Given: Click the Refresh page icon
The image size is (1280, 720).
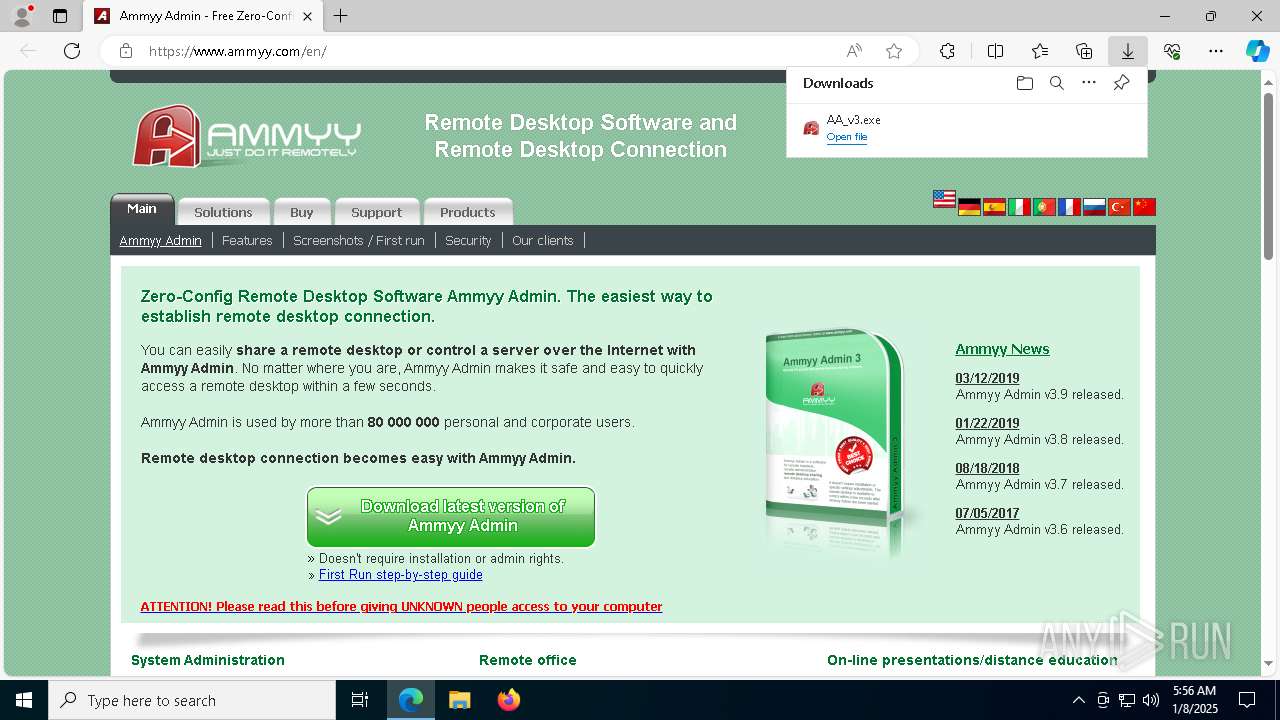Looking at the screenshot, I should tap(72, 51).
